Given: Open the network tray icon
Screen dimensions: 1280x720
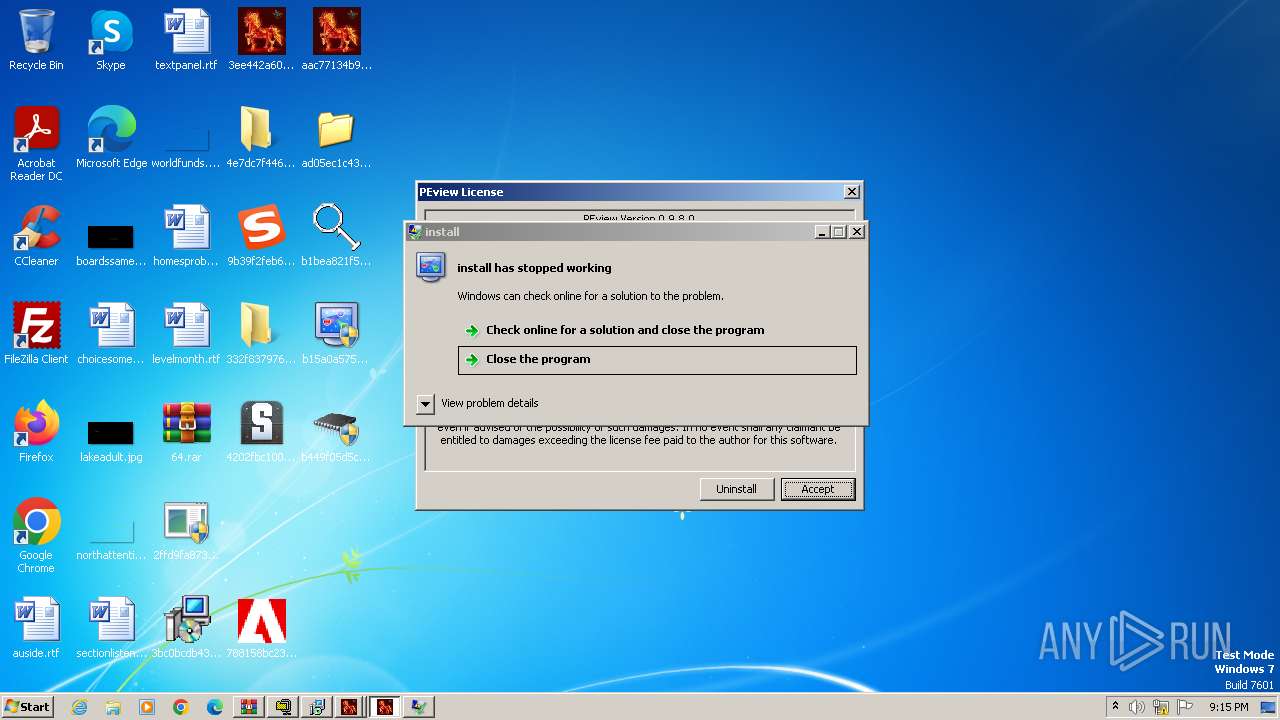Looking at the screenshot, I should (1161, 707).
